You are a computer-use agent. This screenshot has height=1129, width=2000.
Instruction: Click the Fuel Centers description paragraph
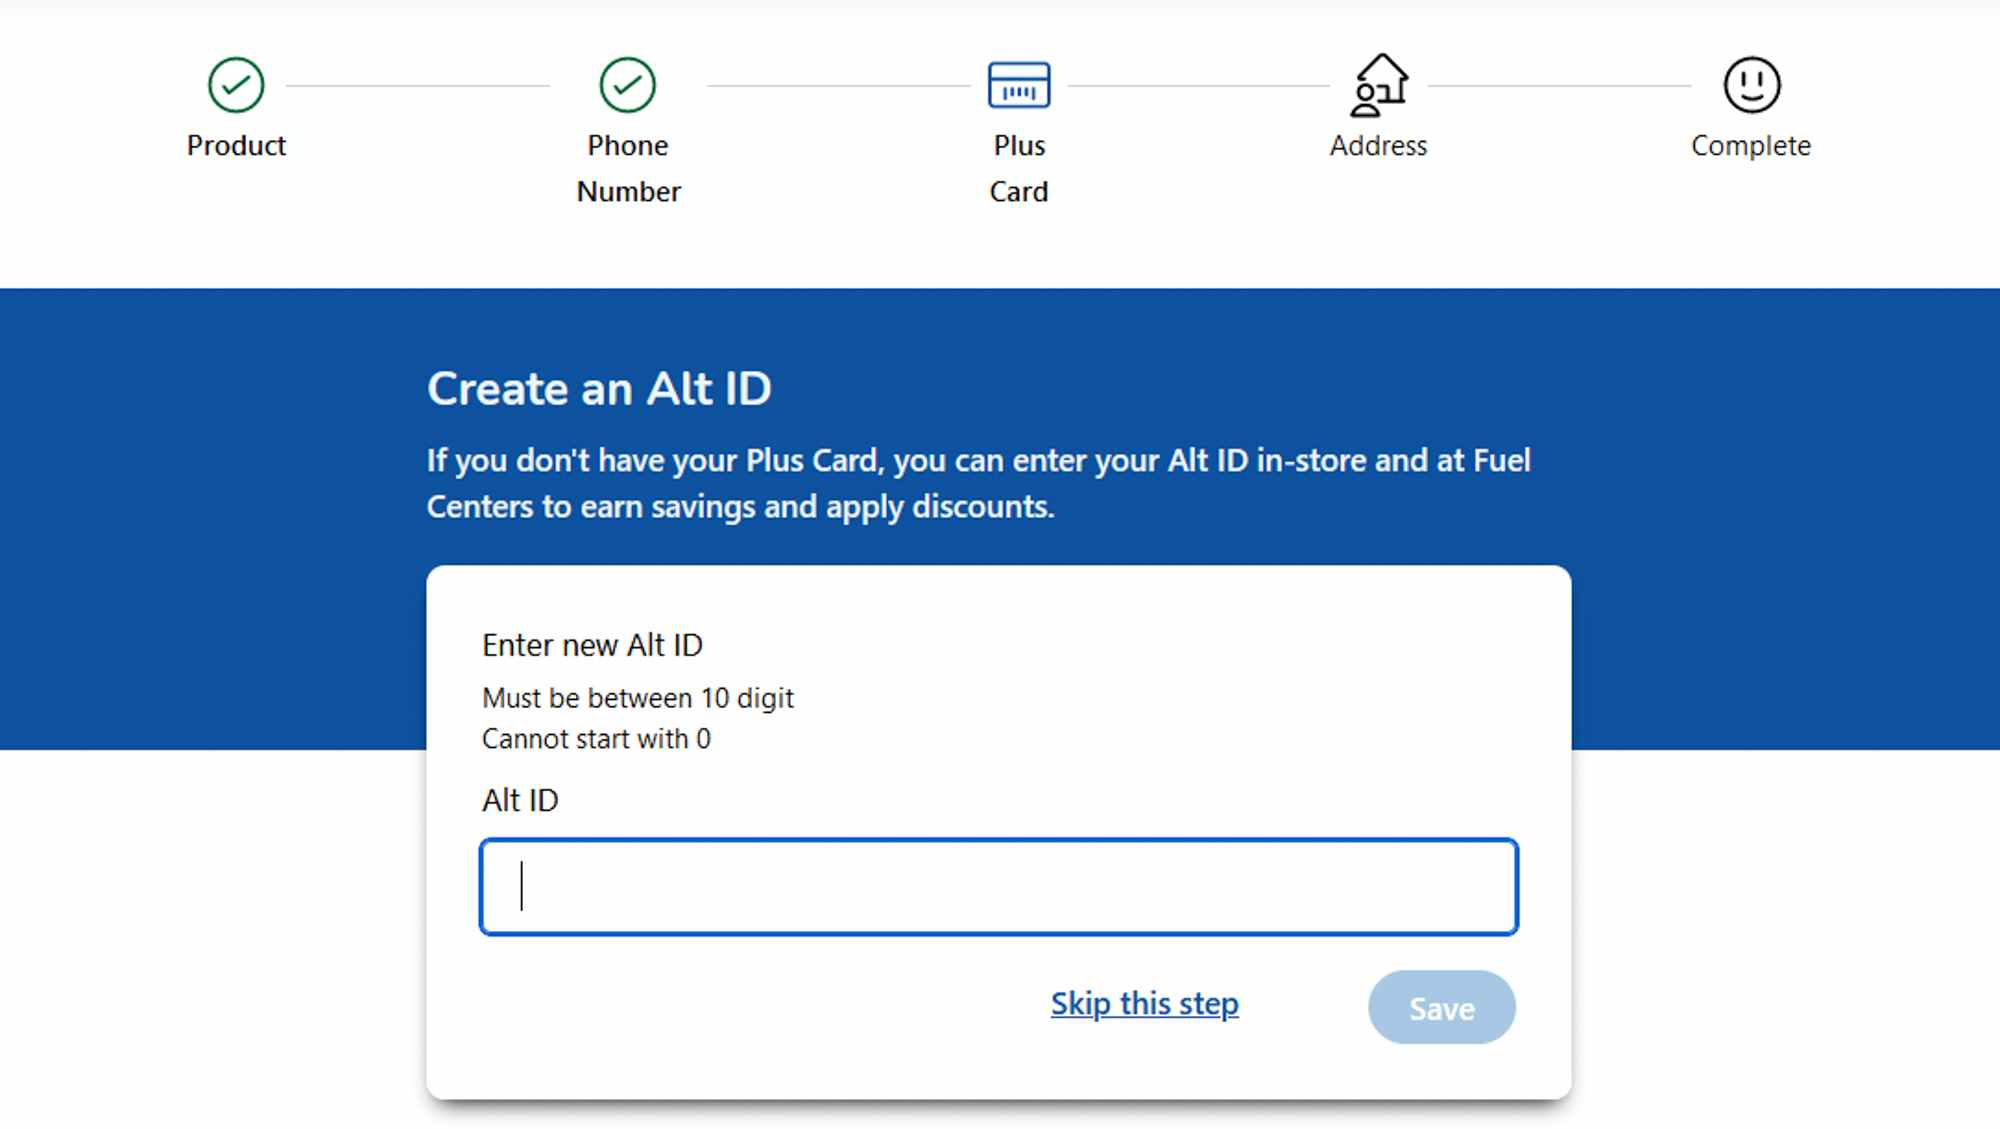tap(978, 483)
